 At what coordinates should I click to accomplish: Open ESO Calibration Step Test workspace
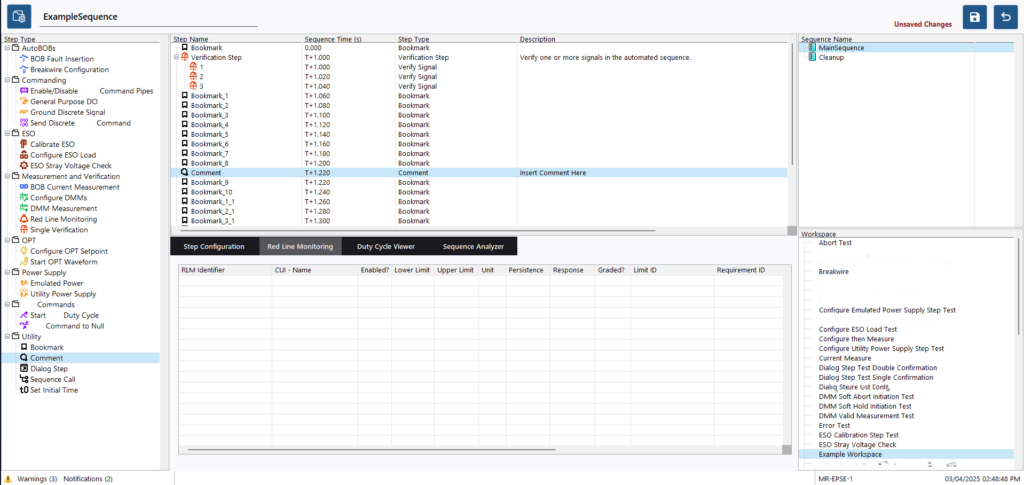click(x=858, y=435)
